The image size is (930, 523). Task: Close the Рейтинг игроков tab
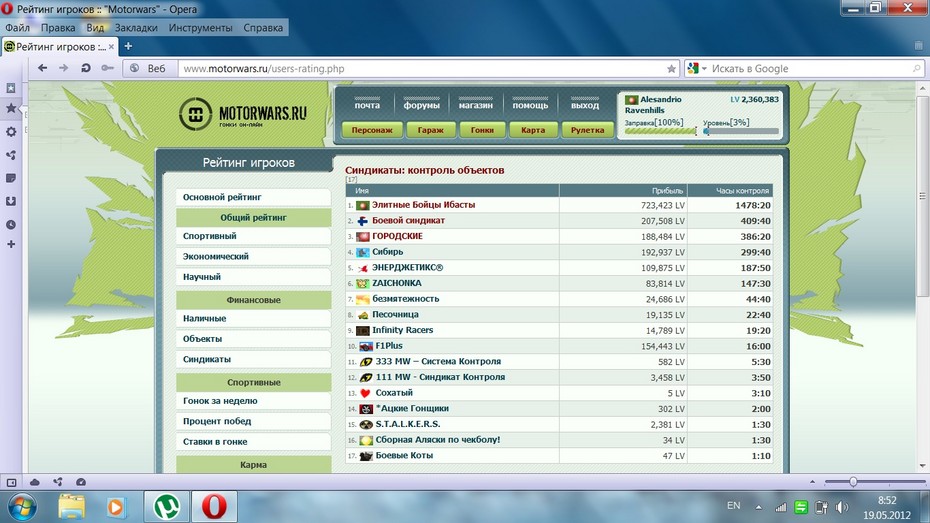coord(111,46)
